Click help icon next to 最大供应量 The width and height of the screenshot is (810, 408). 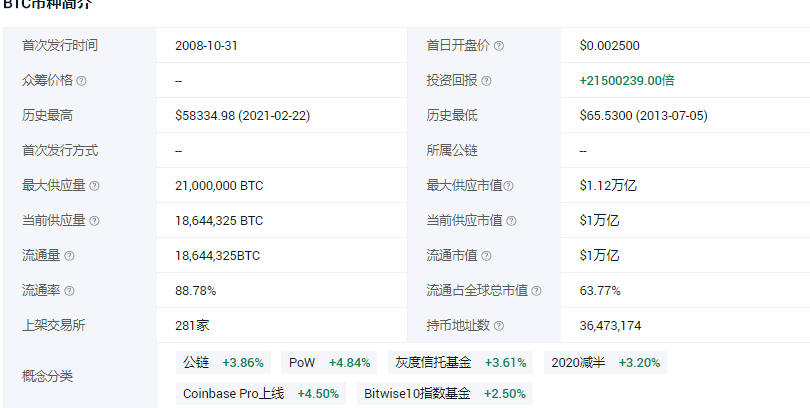94,186
